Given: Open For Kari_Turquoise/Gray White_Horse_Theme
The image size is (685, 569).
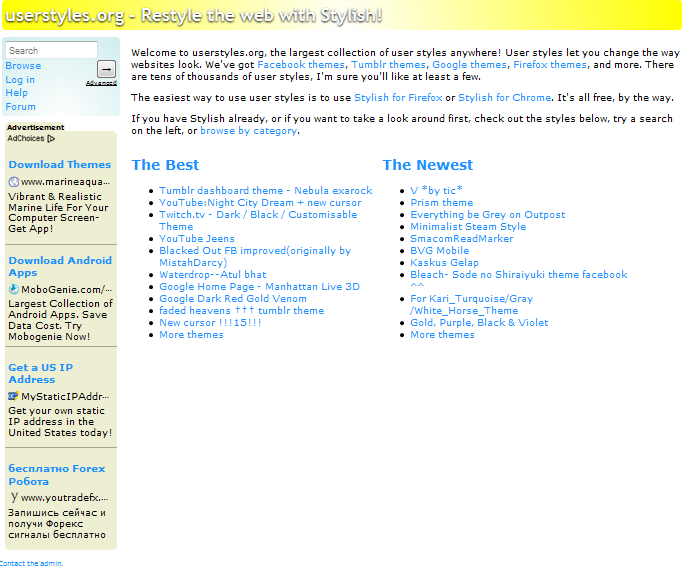Looking at the screenshot, I should click(x=471, y=305).
